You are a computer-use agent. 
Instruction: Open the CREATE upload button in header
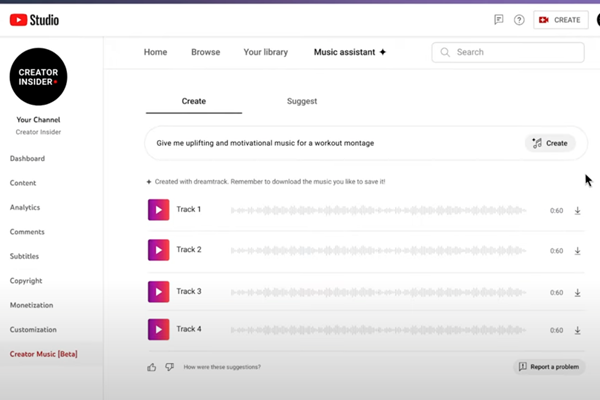coord(560,19)
